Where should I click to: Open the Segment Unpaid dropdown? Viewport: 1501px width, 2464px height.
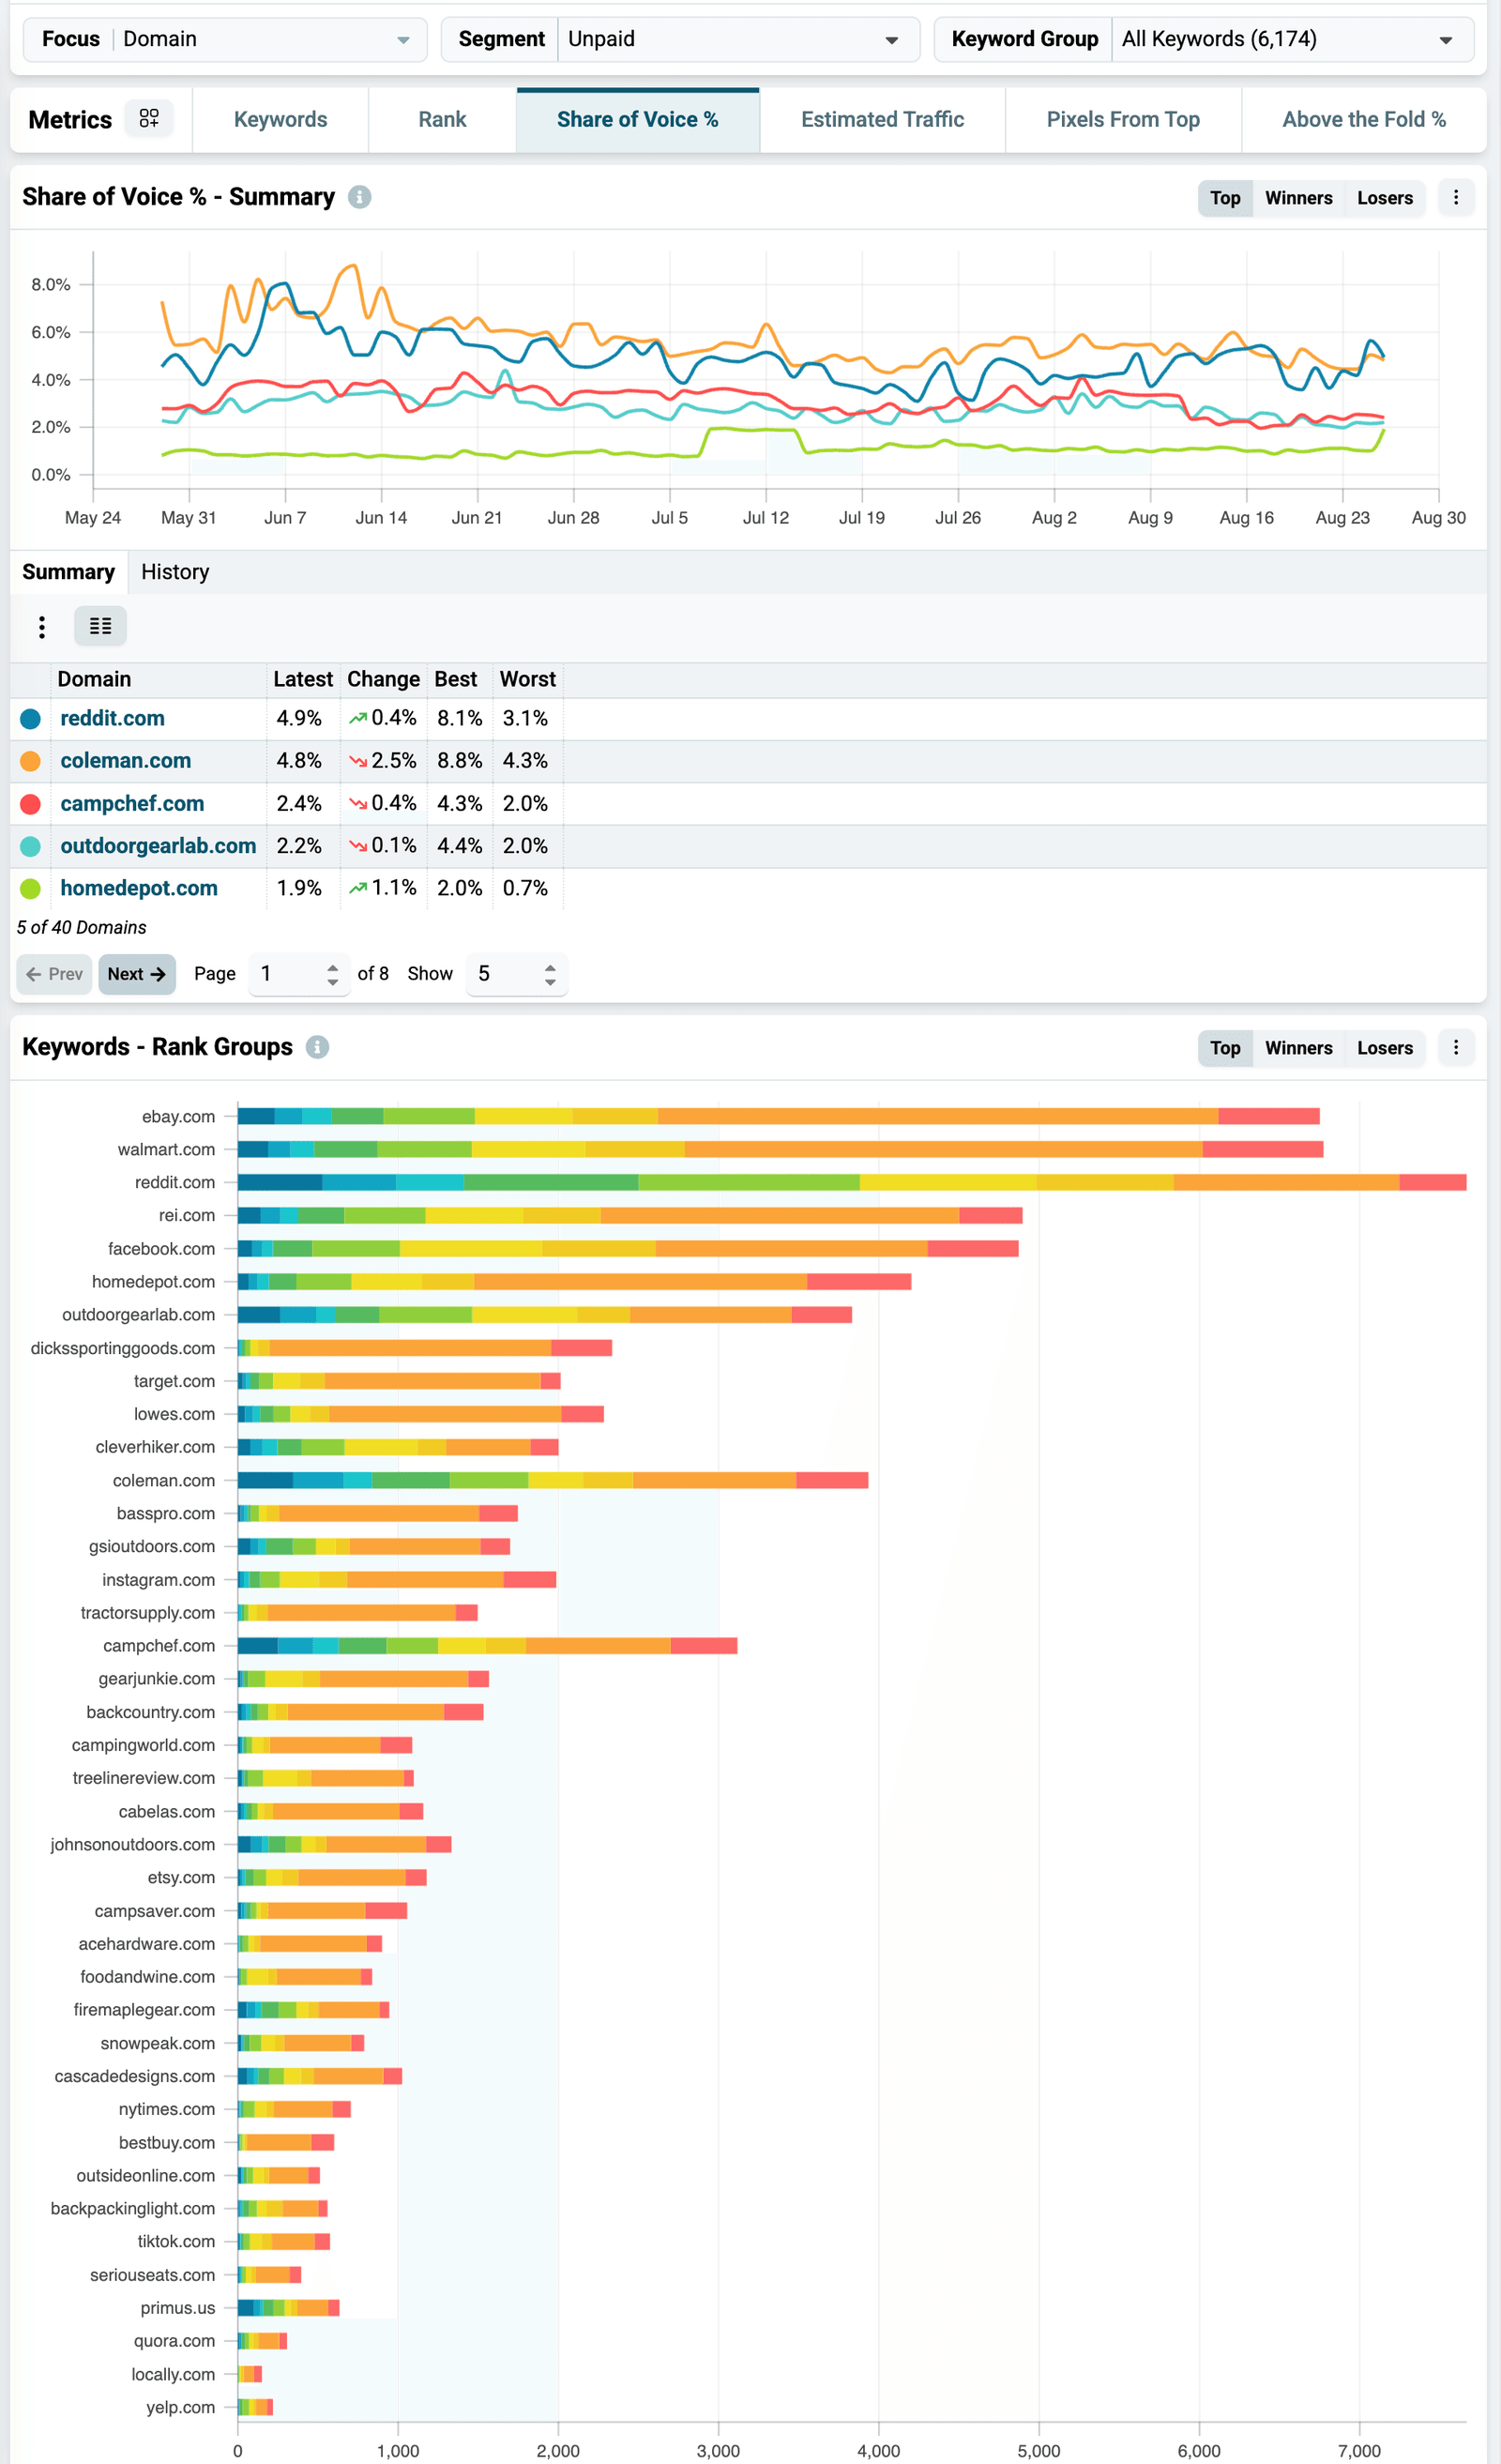pyautogui.click(x=680, y=39)
